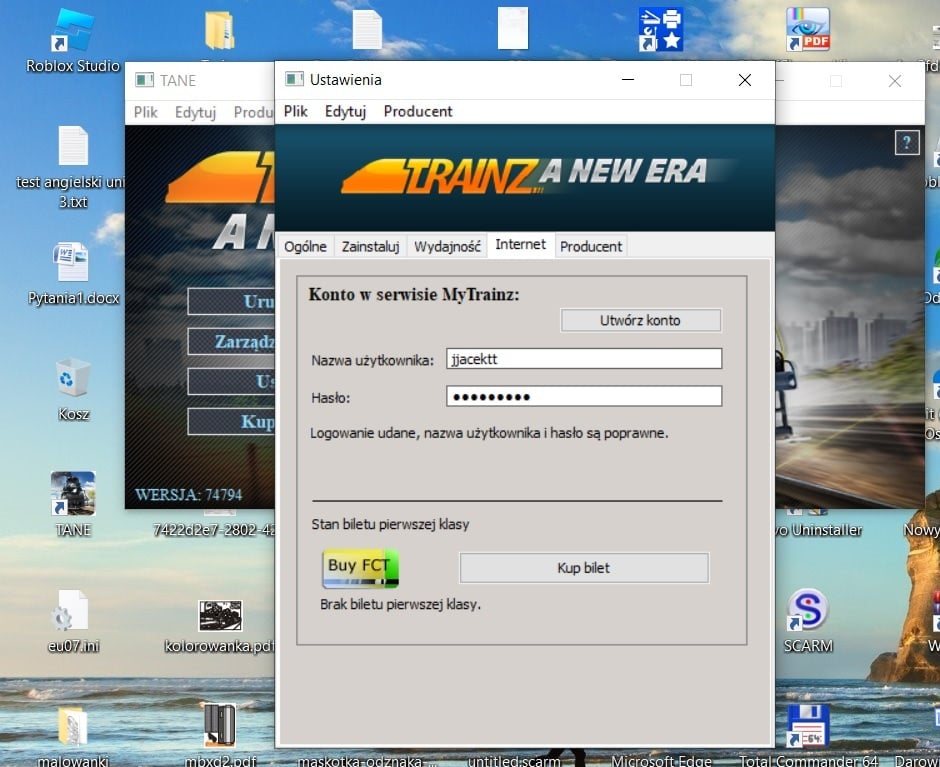Select the folder icon at top of desktop
Viewport: 940px width, 767px height.
[x=219, y=30]
